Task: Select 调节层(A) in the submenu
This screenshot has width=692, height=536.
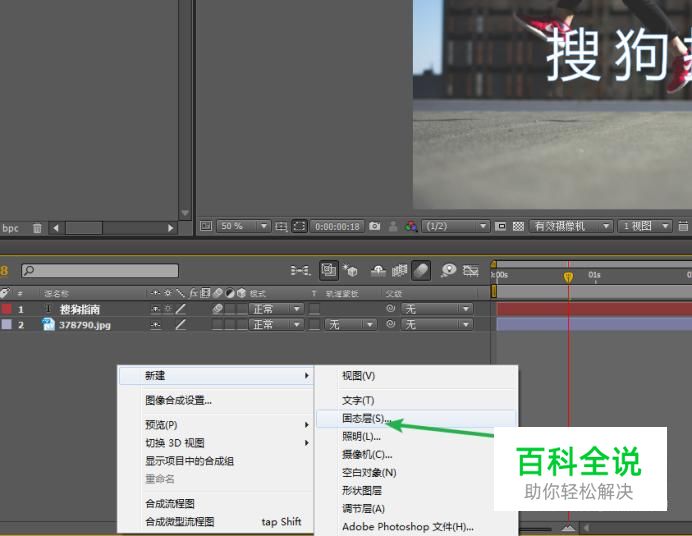Action: 363,509
